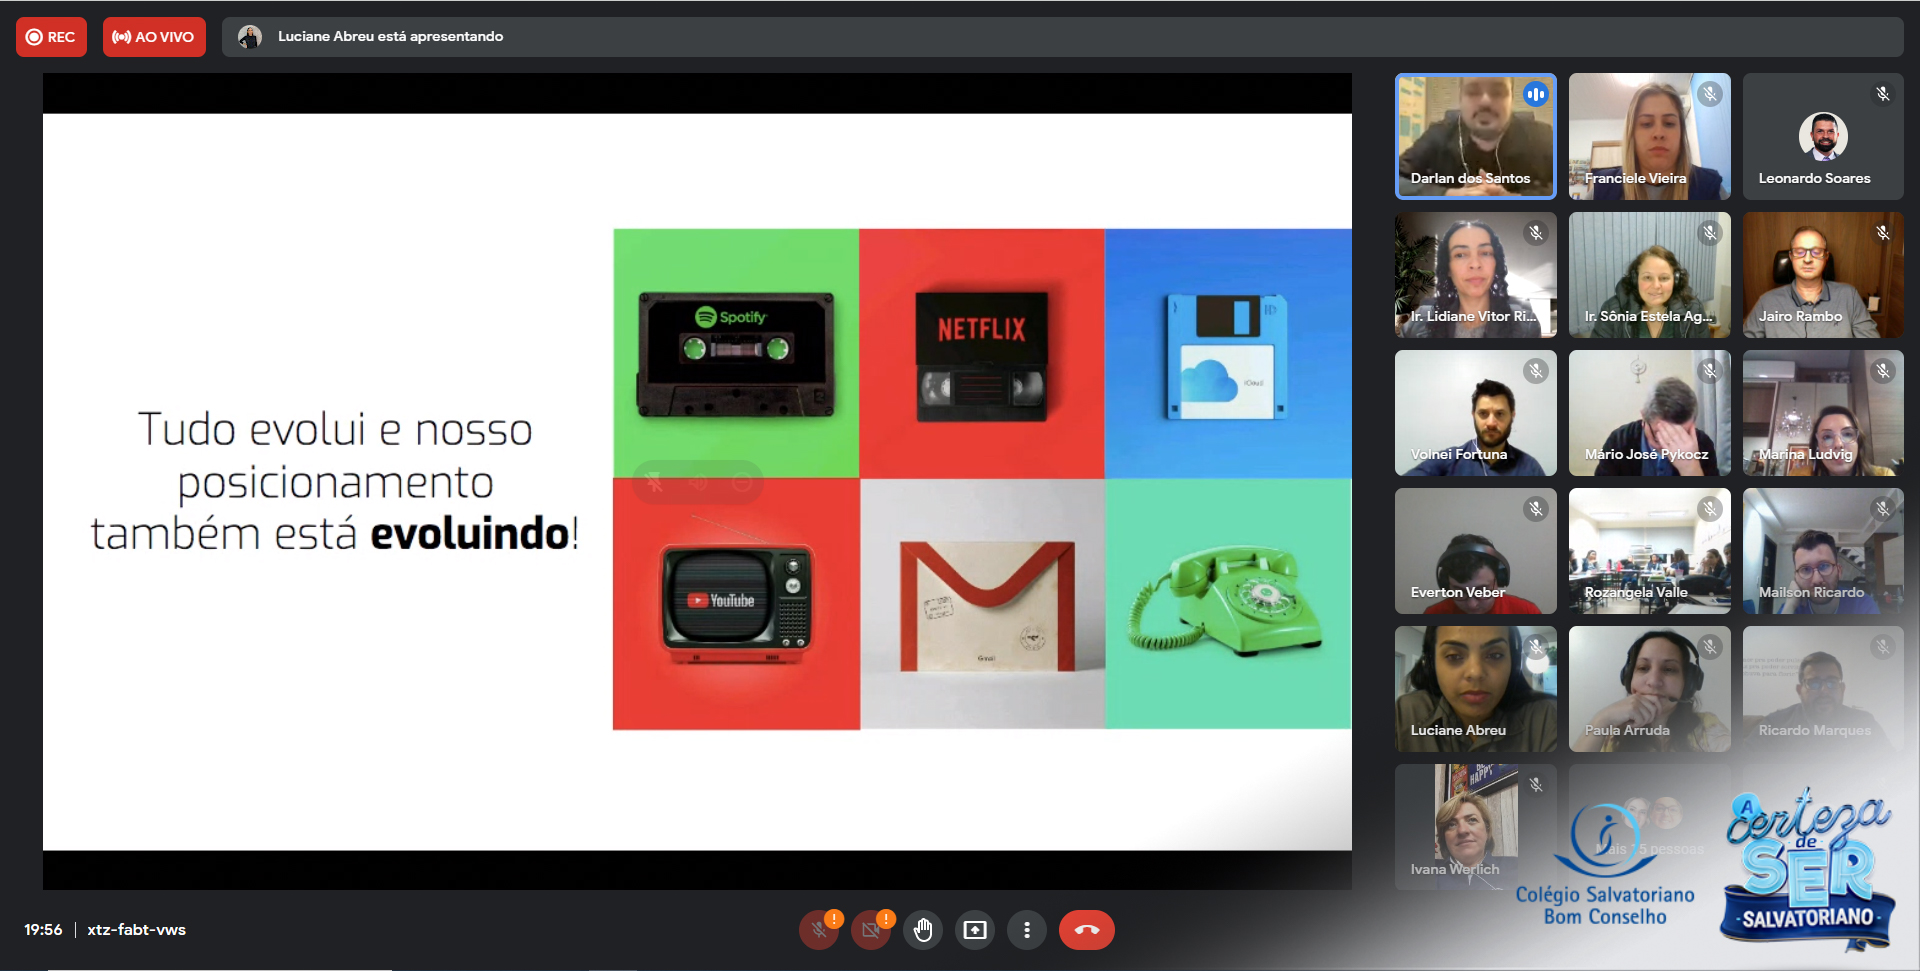Hang up with the red end call button
Screen dimensions: 1920x971
pos(1087,930)
